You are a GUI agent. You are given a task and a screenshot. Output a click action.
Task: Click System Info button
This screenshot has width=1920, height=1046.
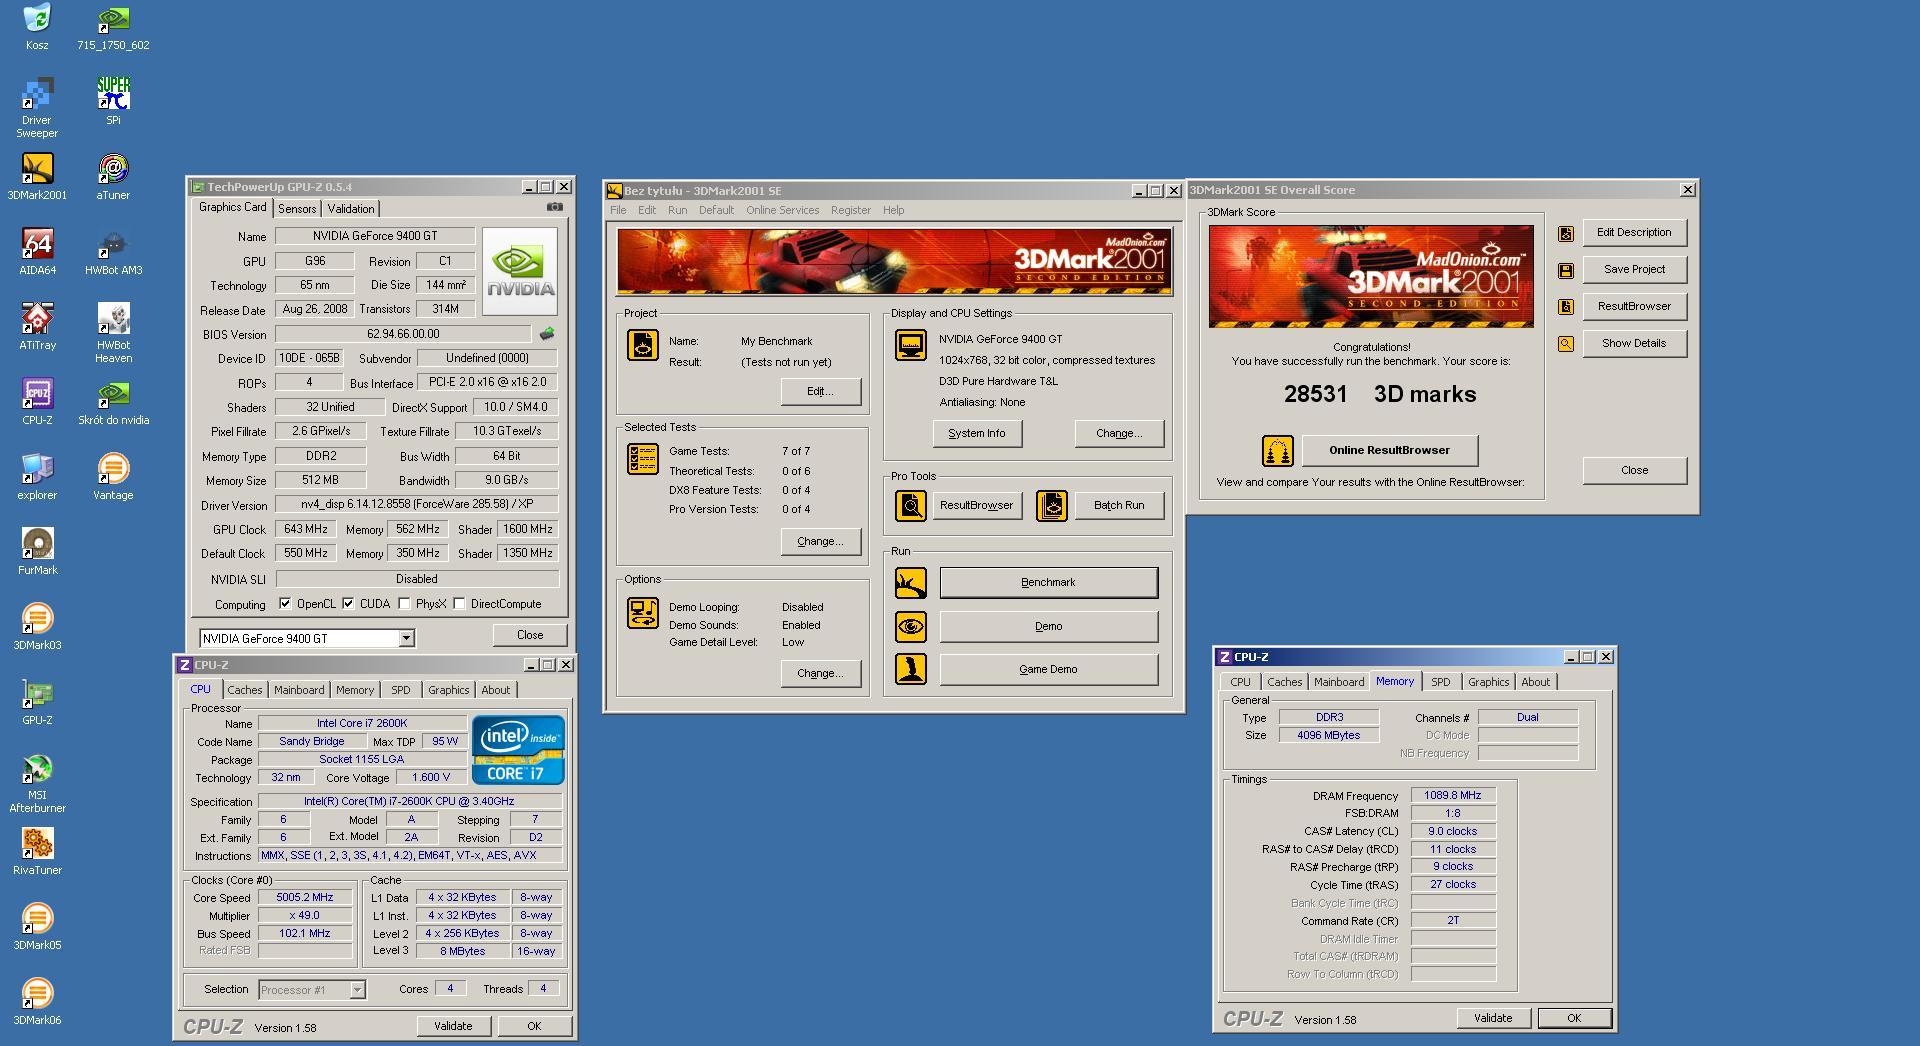tap(977, 433)
